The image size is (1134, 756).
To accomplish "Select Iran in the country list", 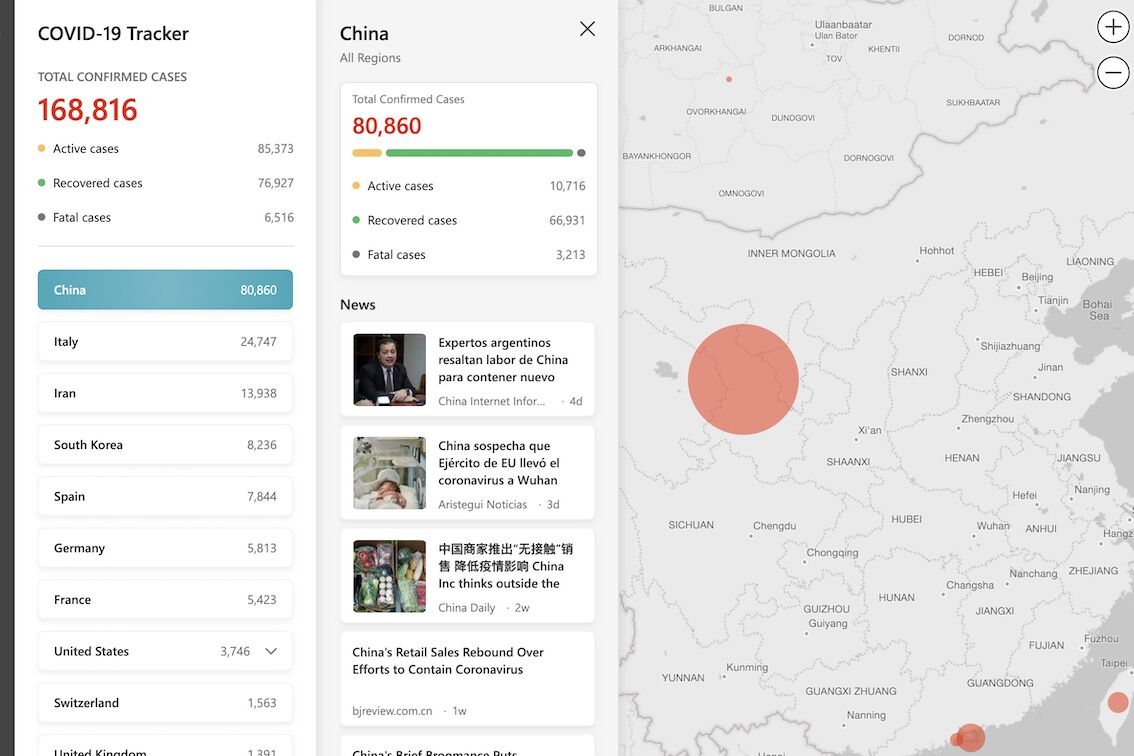I will 165,393.
